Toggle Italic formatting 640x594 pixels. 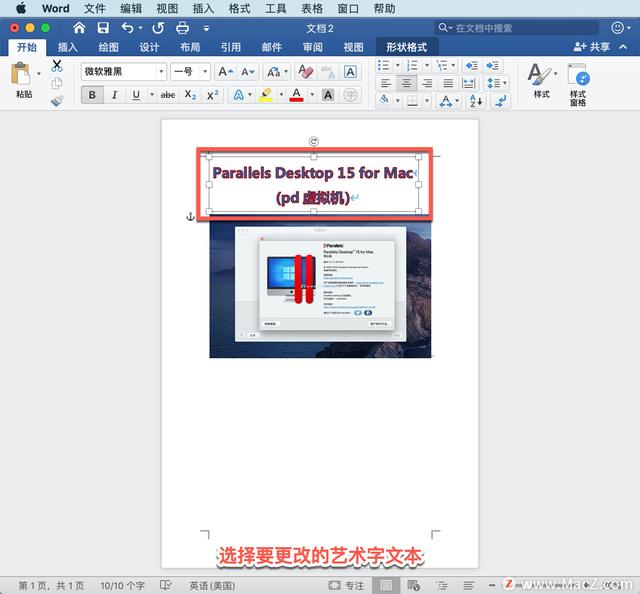pos(114,95)
